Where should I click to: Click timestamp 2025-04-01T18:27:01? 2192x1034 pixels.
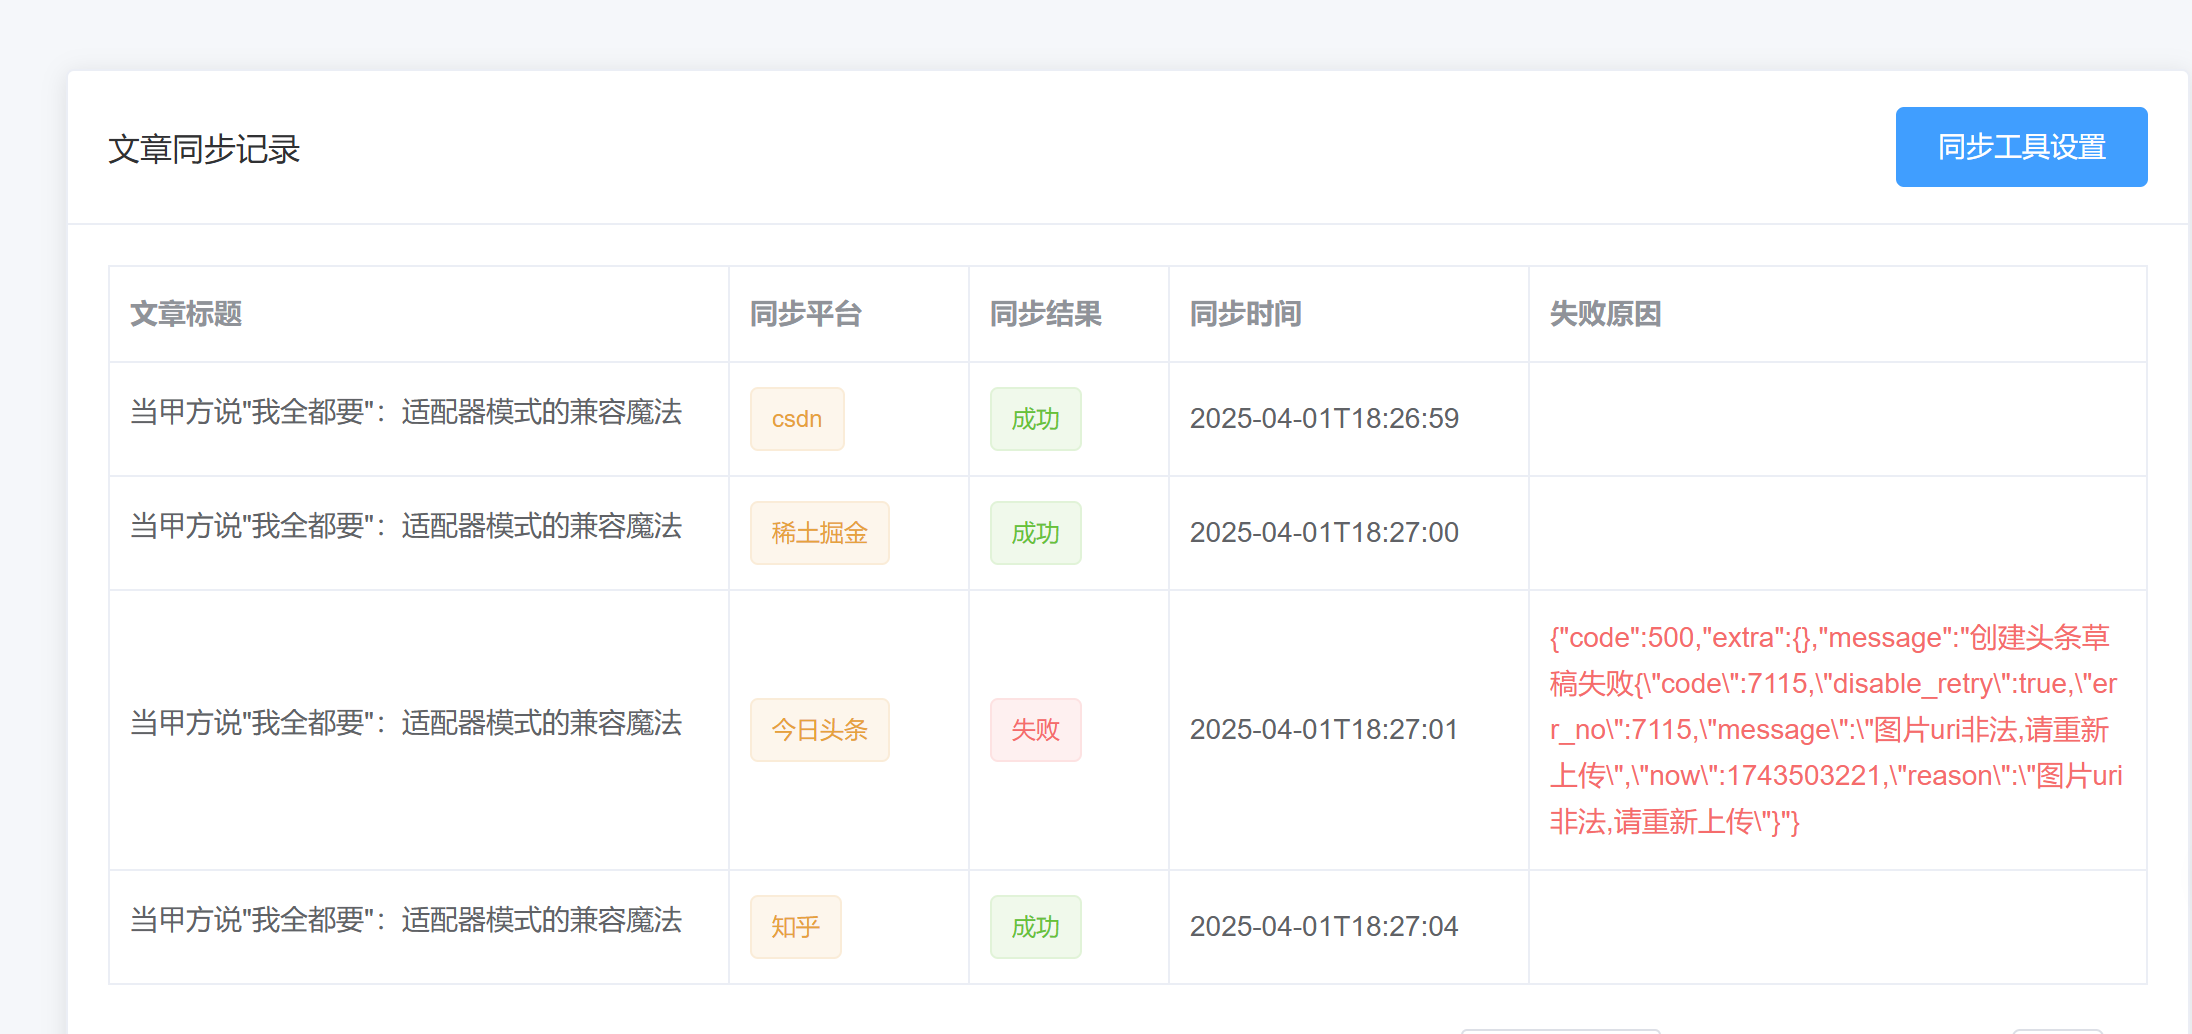(x=1324, y=729)
